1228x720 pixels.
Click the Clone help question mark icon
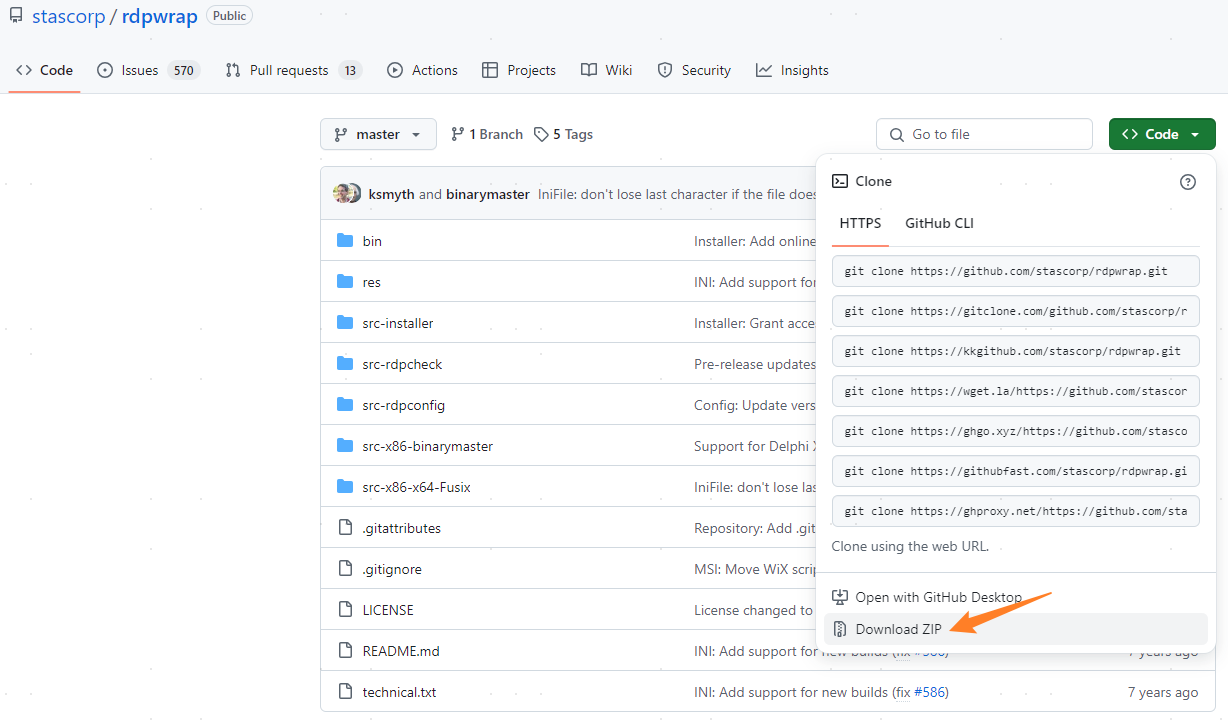1188,181
